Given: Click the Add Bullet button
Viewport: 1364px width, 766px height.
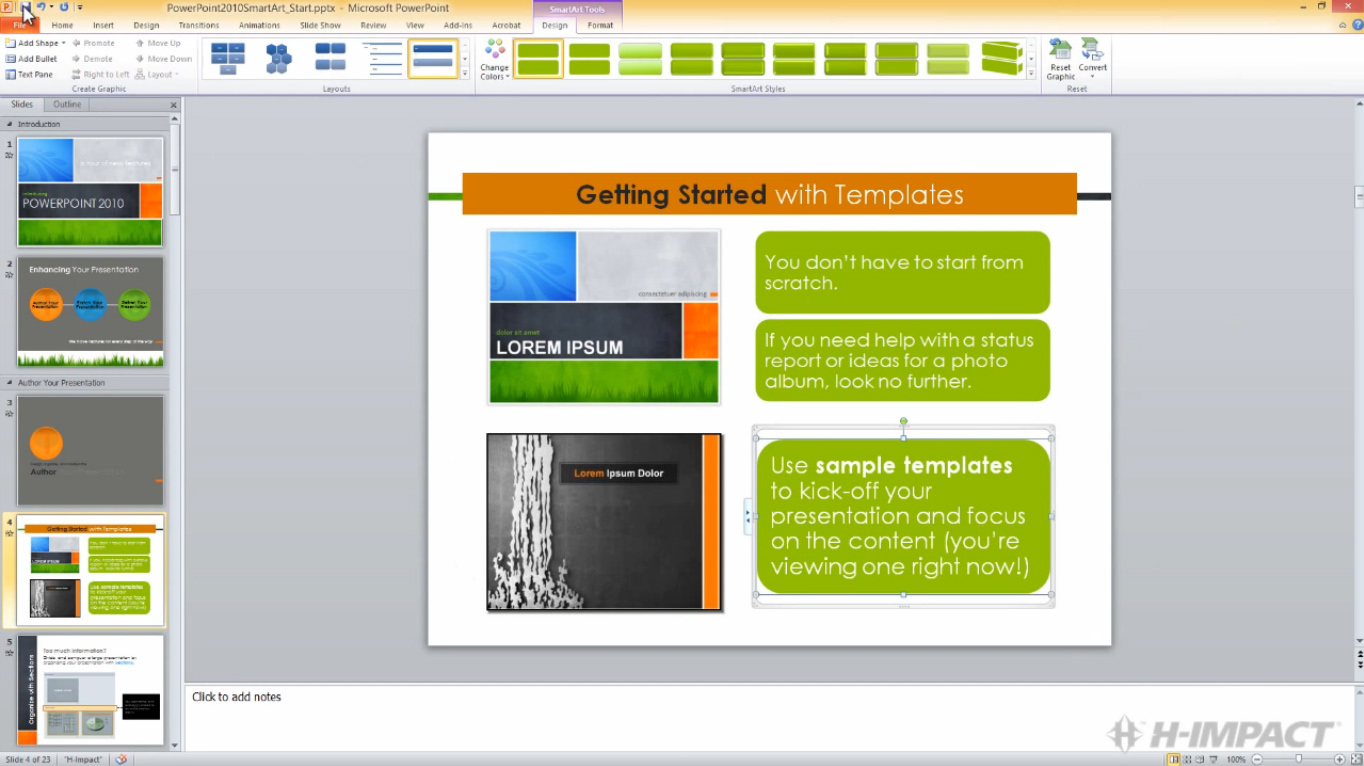Looking at the screenshot, I should (31, 59).
